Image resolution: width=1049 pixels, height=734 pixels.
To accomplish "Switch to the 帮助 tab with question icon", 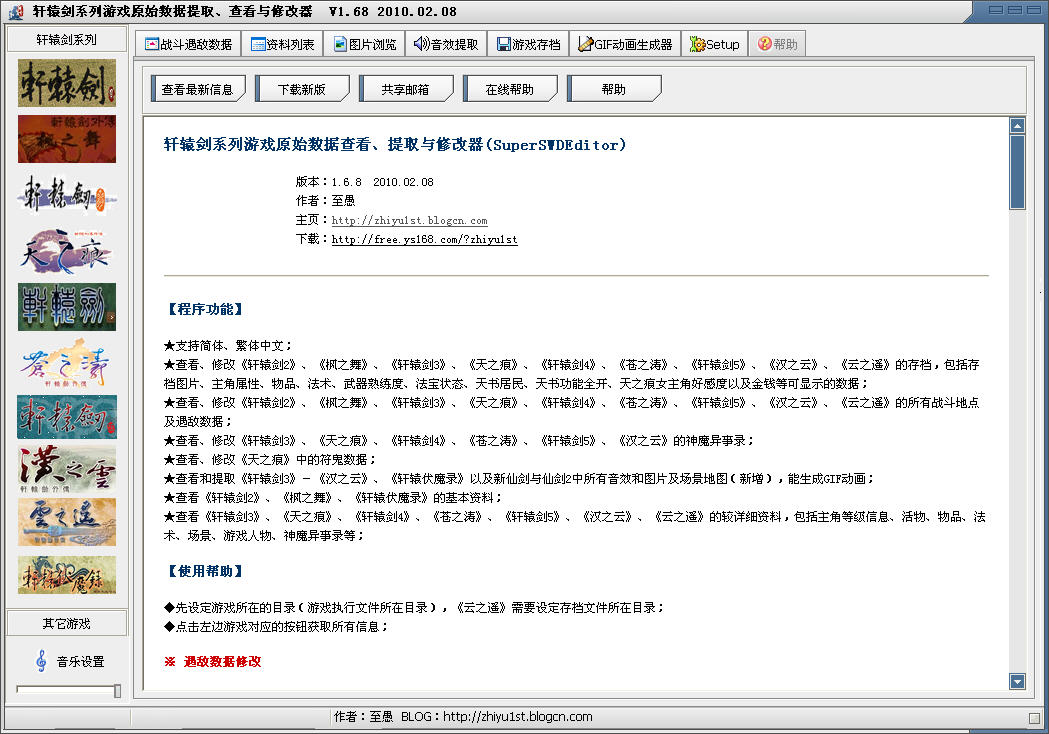I will click(x=777, y=44).
